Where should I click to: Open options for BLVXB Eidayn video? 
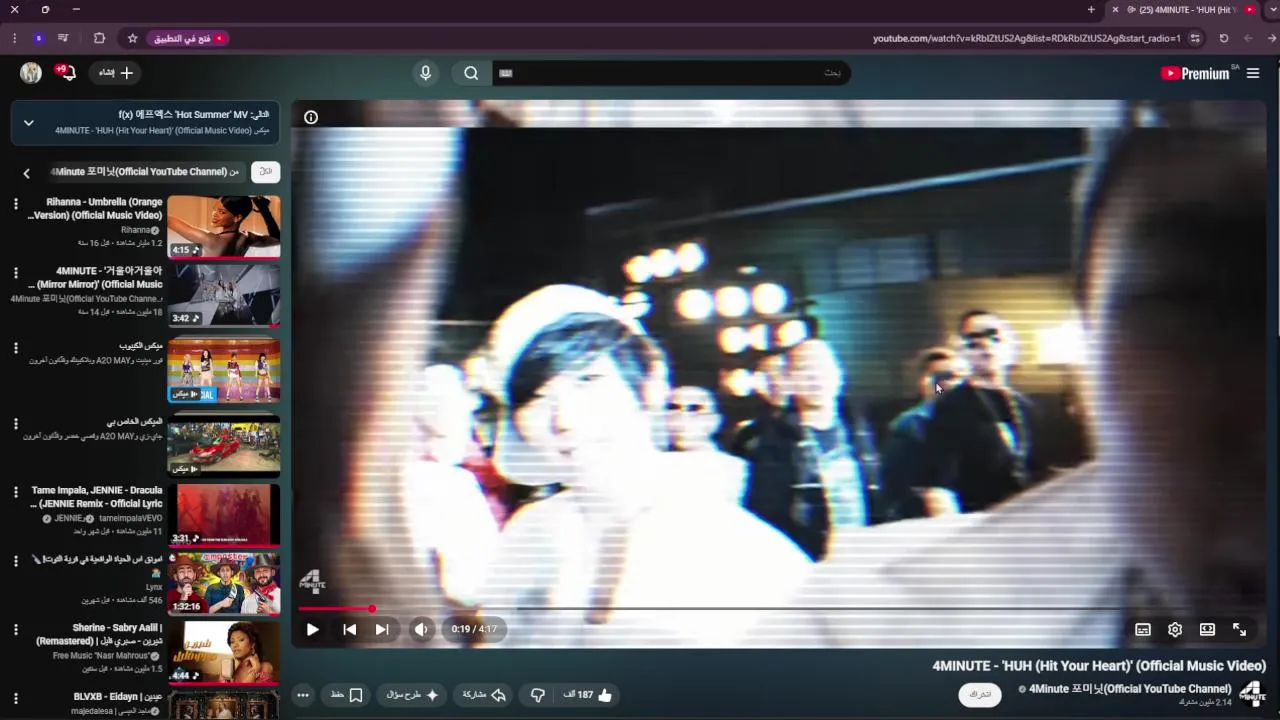tap(15, 699)
